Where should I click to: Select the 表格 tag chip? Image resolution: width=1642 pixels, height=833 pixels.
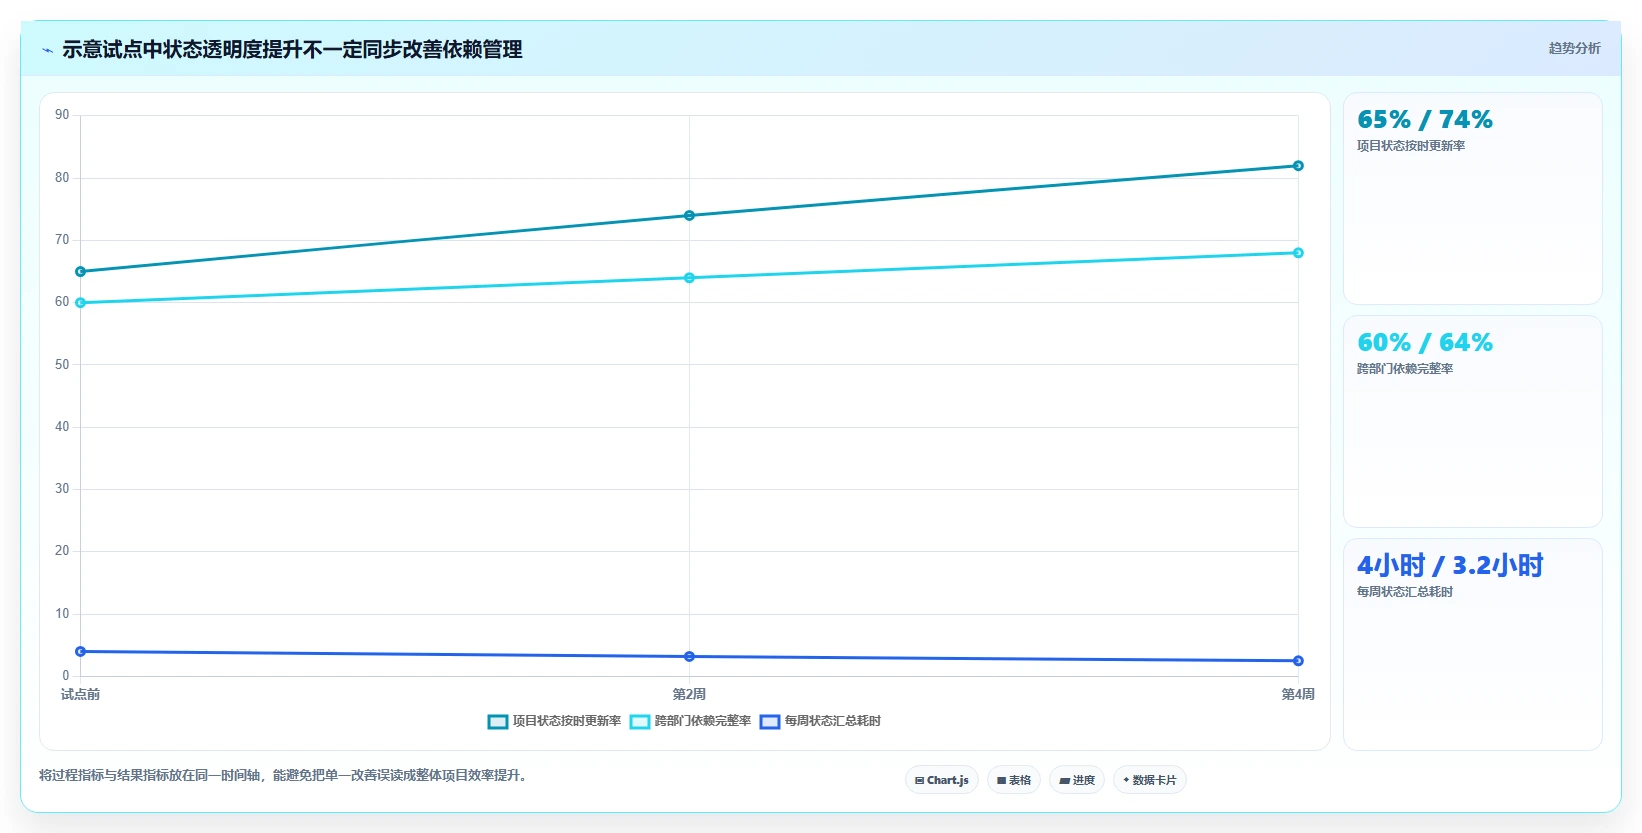click(1014, 780)
